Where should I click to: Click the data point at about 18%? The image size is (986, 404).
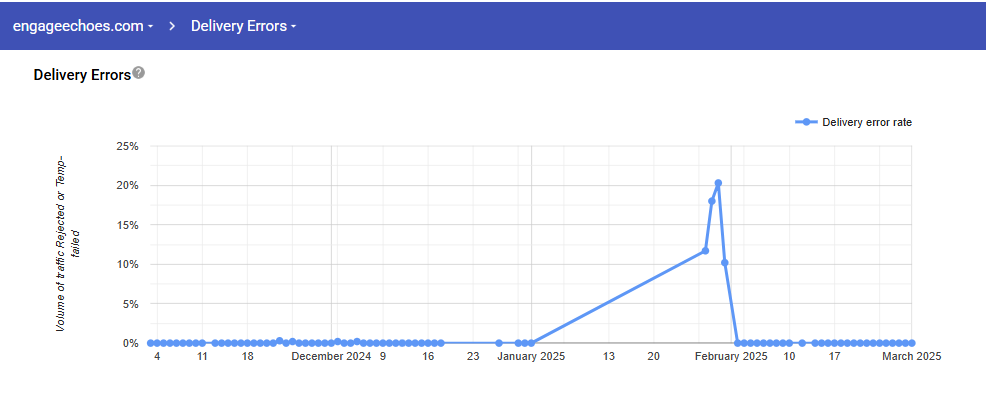click(712, 201)
